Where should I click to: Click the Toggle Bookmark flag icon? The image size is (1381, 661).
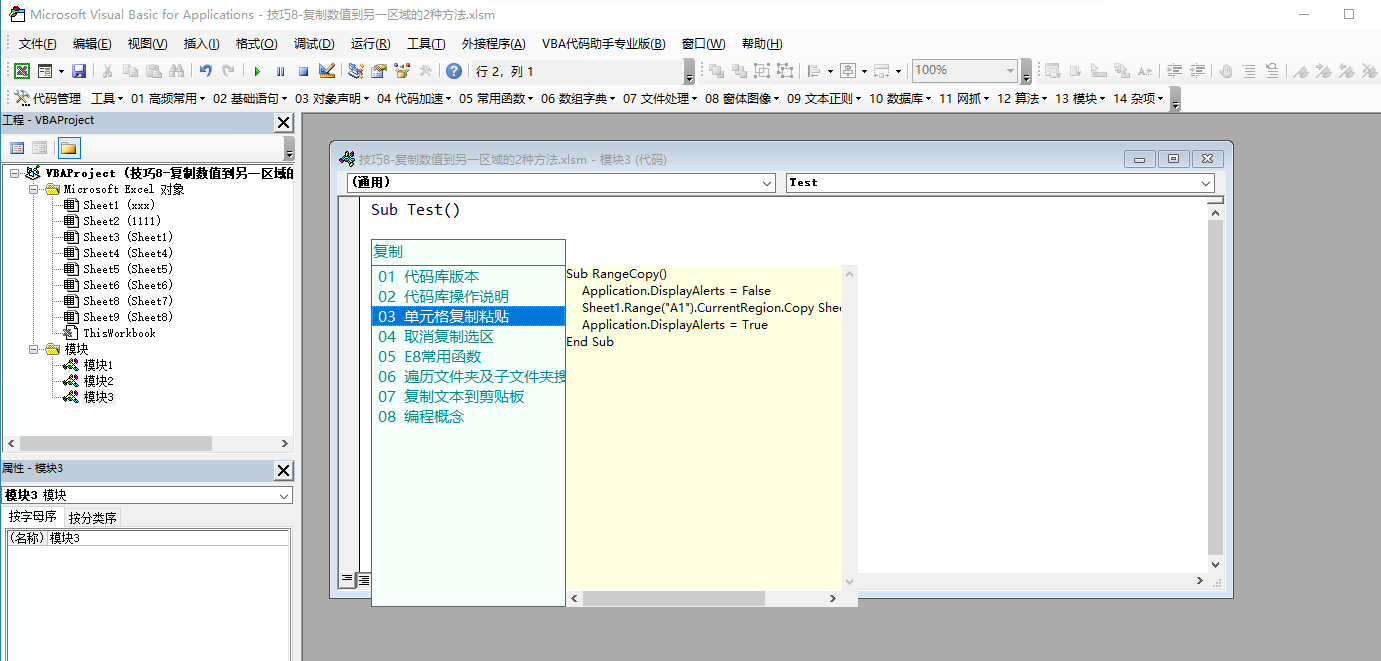click(x=1300, y=71)
